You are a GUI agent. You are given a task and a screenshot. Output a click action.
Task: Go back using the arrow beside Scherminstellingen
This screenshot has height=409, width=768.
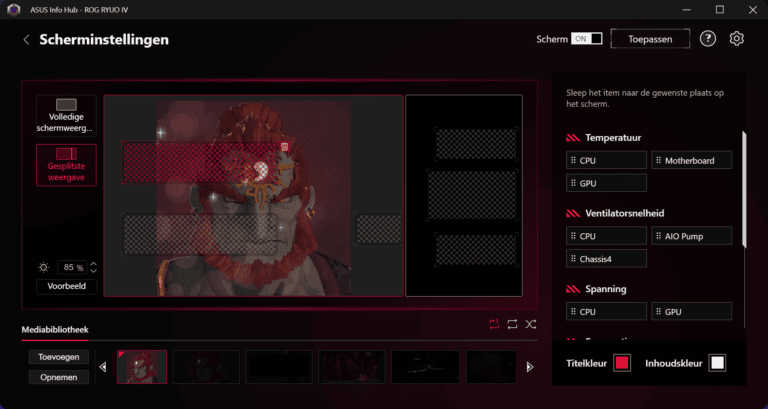coord(26,40)
